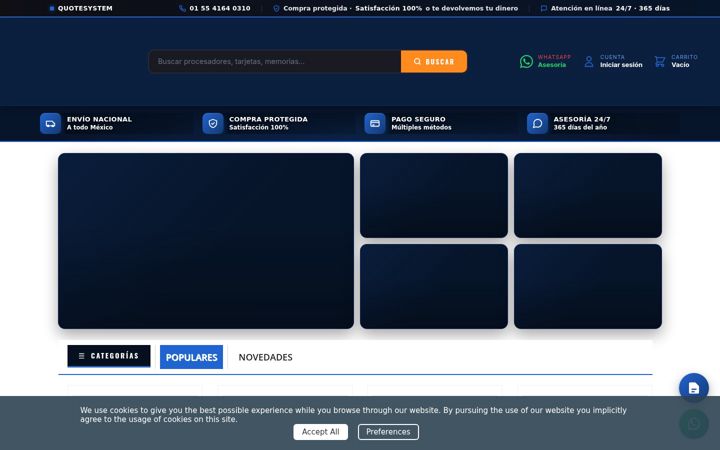Click 'Satisfacción 100% o te devolvemos tu dinero' text
720x450 pixels.
[x=436, y=8]
